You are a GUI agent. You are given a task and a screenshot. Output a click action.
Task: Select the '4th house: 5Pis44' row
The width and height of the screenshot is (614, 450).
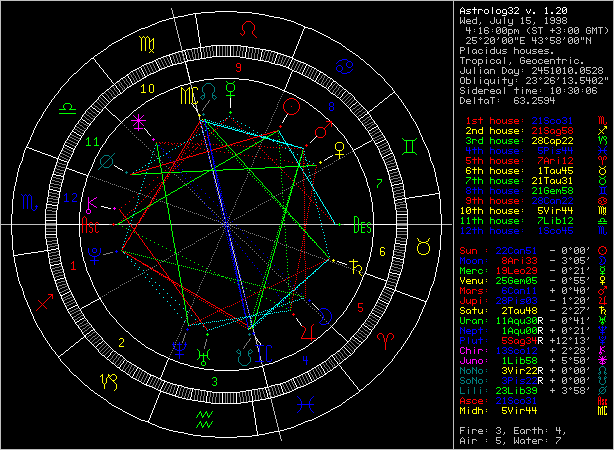tap(519, 151)
